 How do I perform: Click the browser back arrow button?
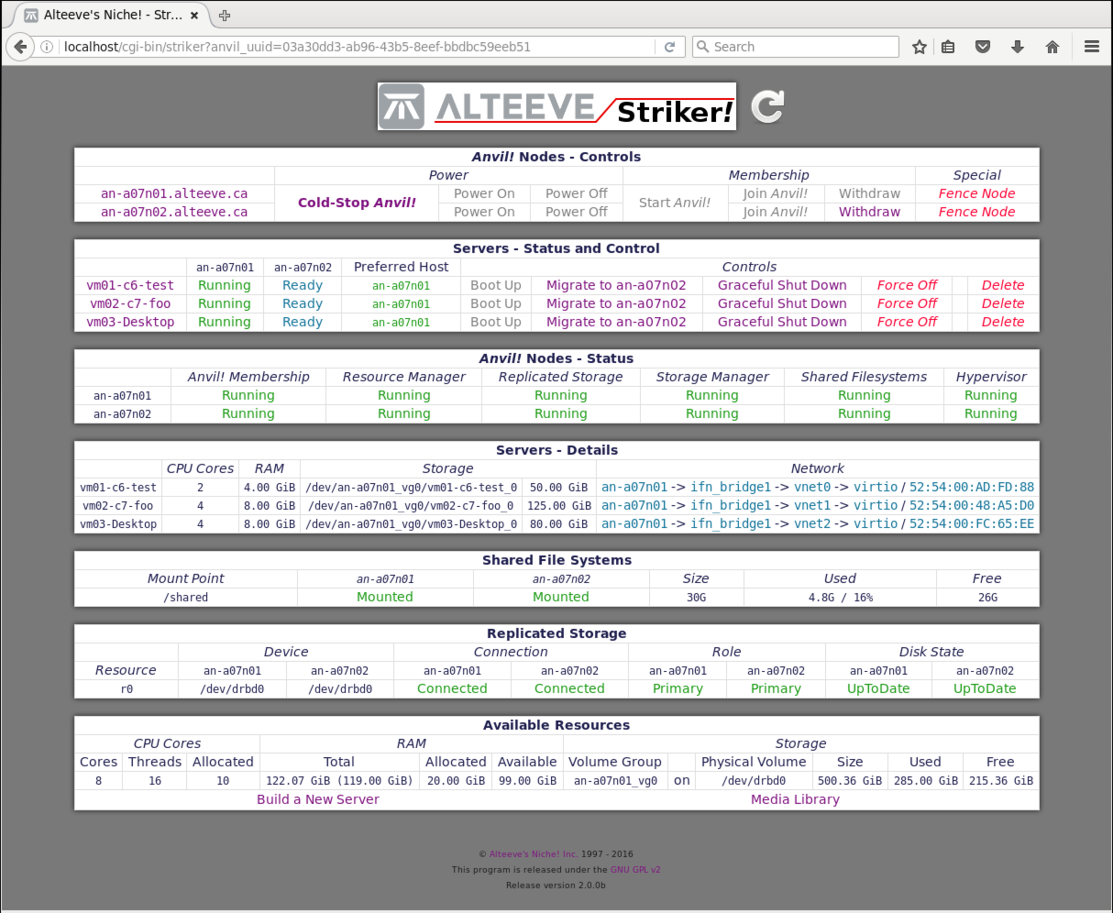click(20, 47)
